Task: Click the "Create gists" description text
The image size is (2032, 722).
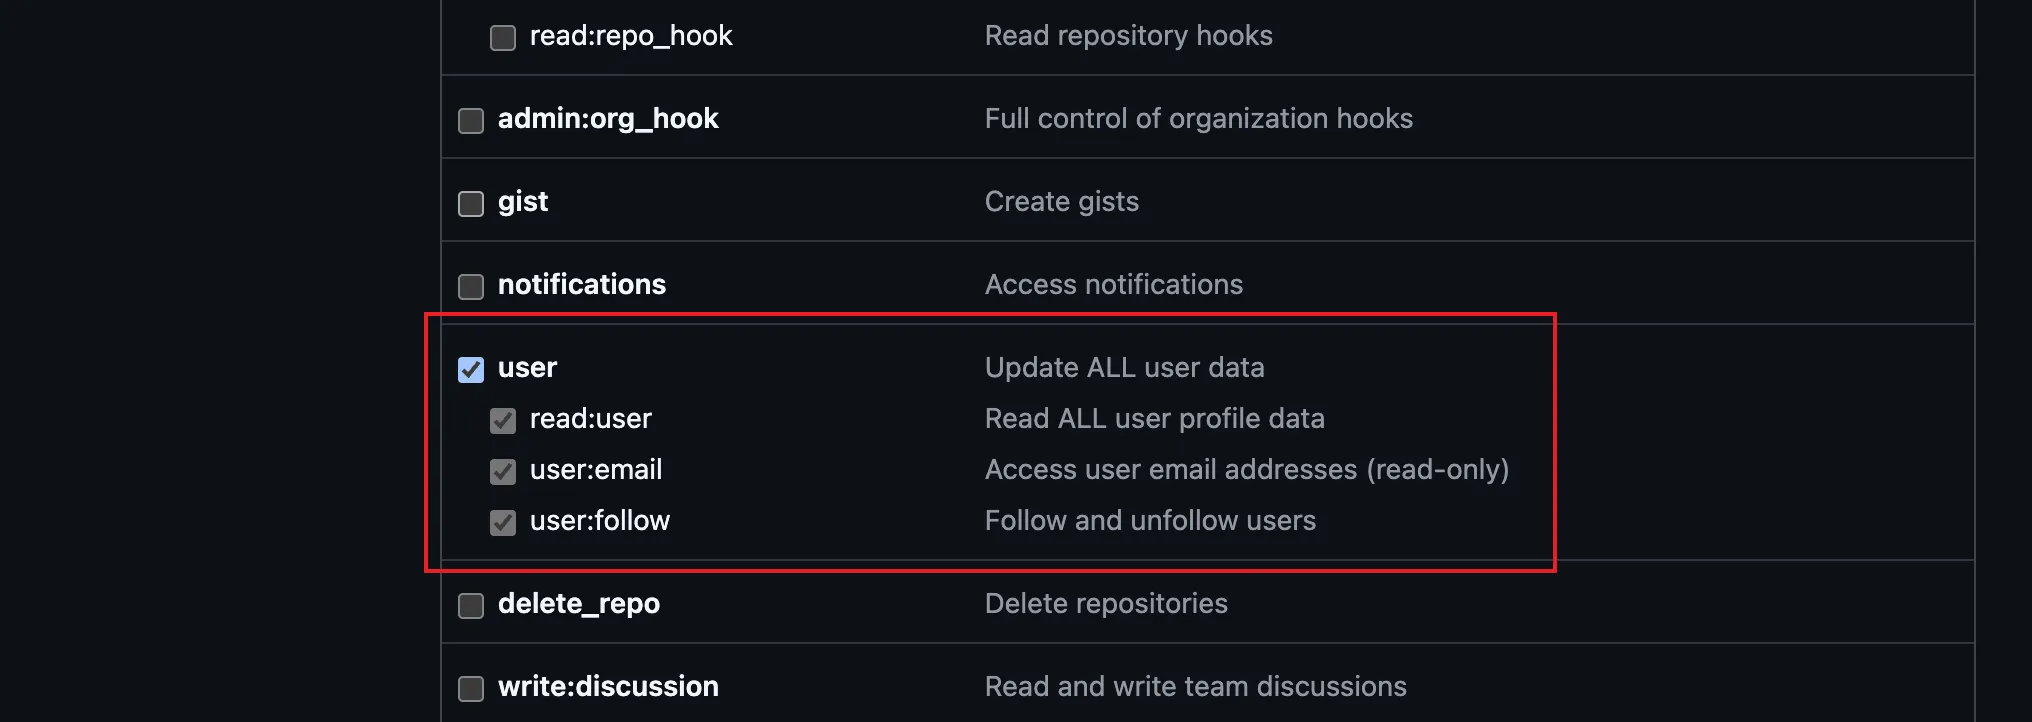Action: (1061, 202)
